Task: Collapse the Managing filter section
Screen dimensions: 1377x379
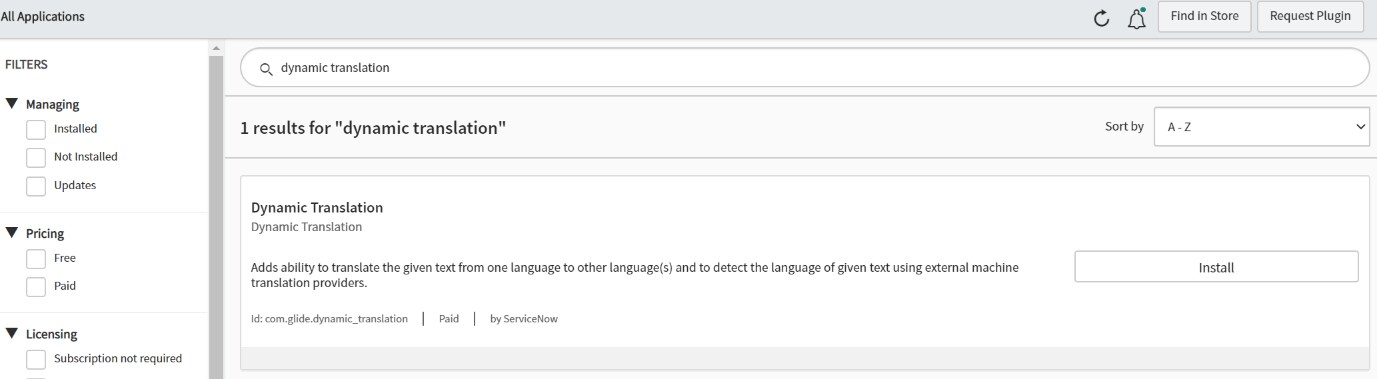Action: pos(12,104)
